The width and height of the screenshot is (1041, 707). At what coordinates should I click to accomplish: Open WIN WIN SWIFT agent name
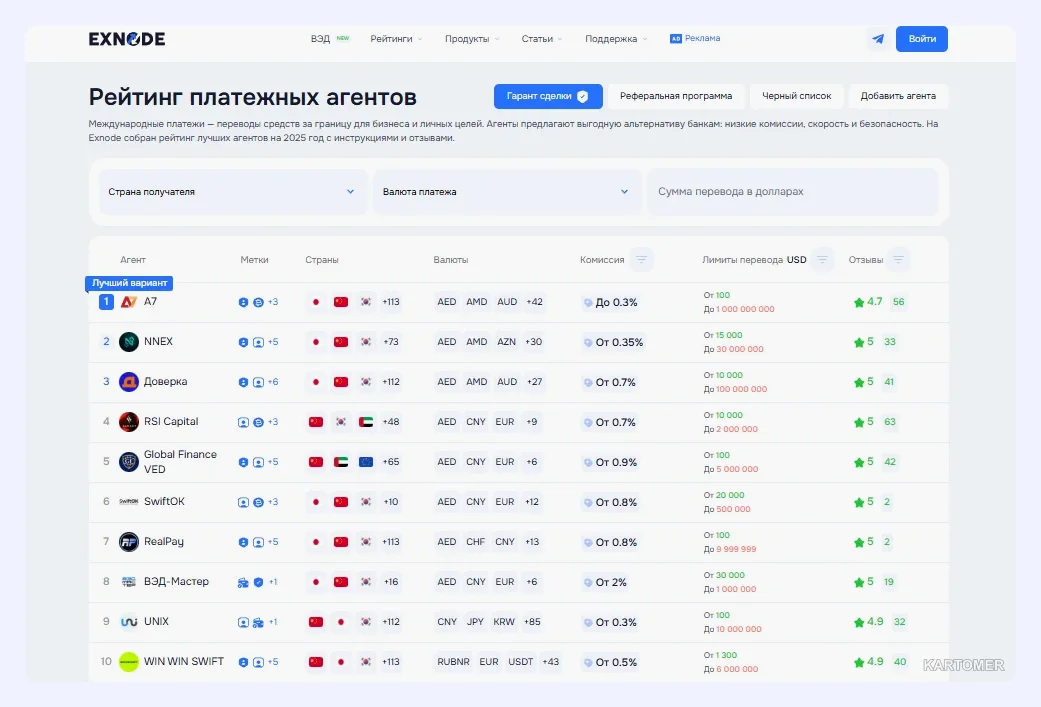pos(184,661)
